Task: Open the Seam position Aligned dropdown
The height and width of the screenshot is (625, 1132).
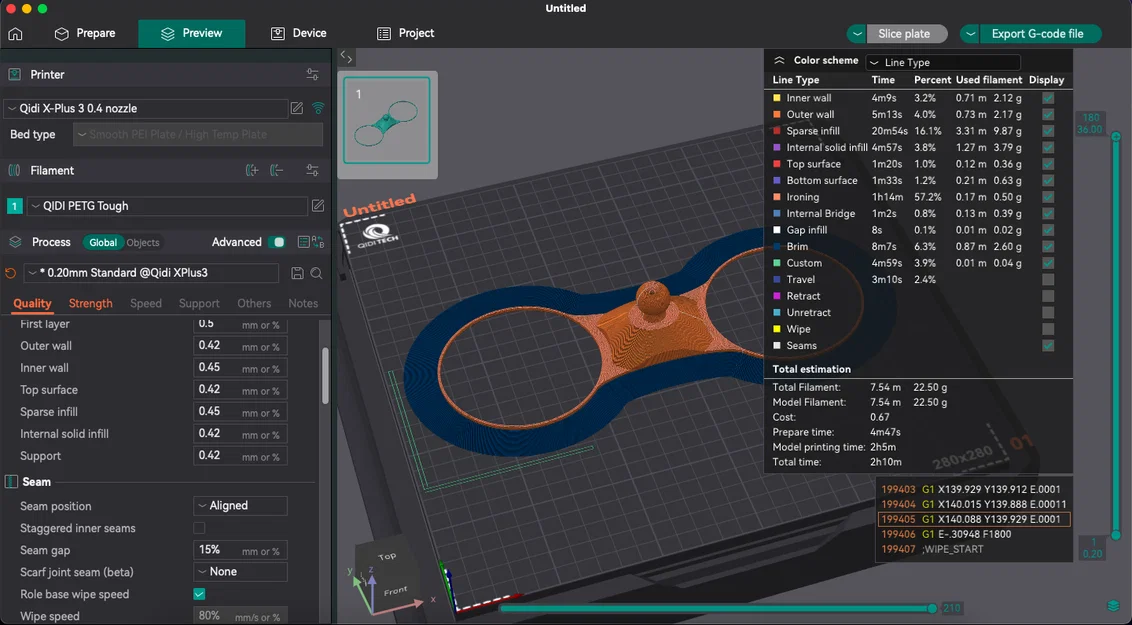Action: (240, 506)
